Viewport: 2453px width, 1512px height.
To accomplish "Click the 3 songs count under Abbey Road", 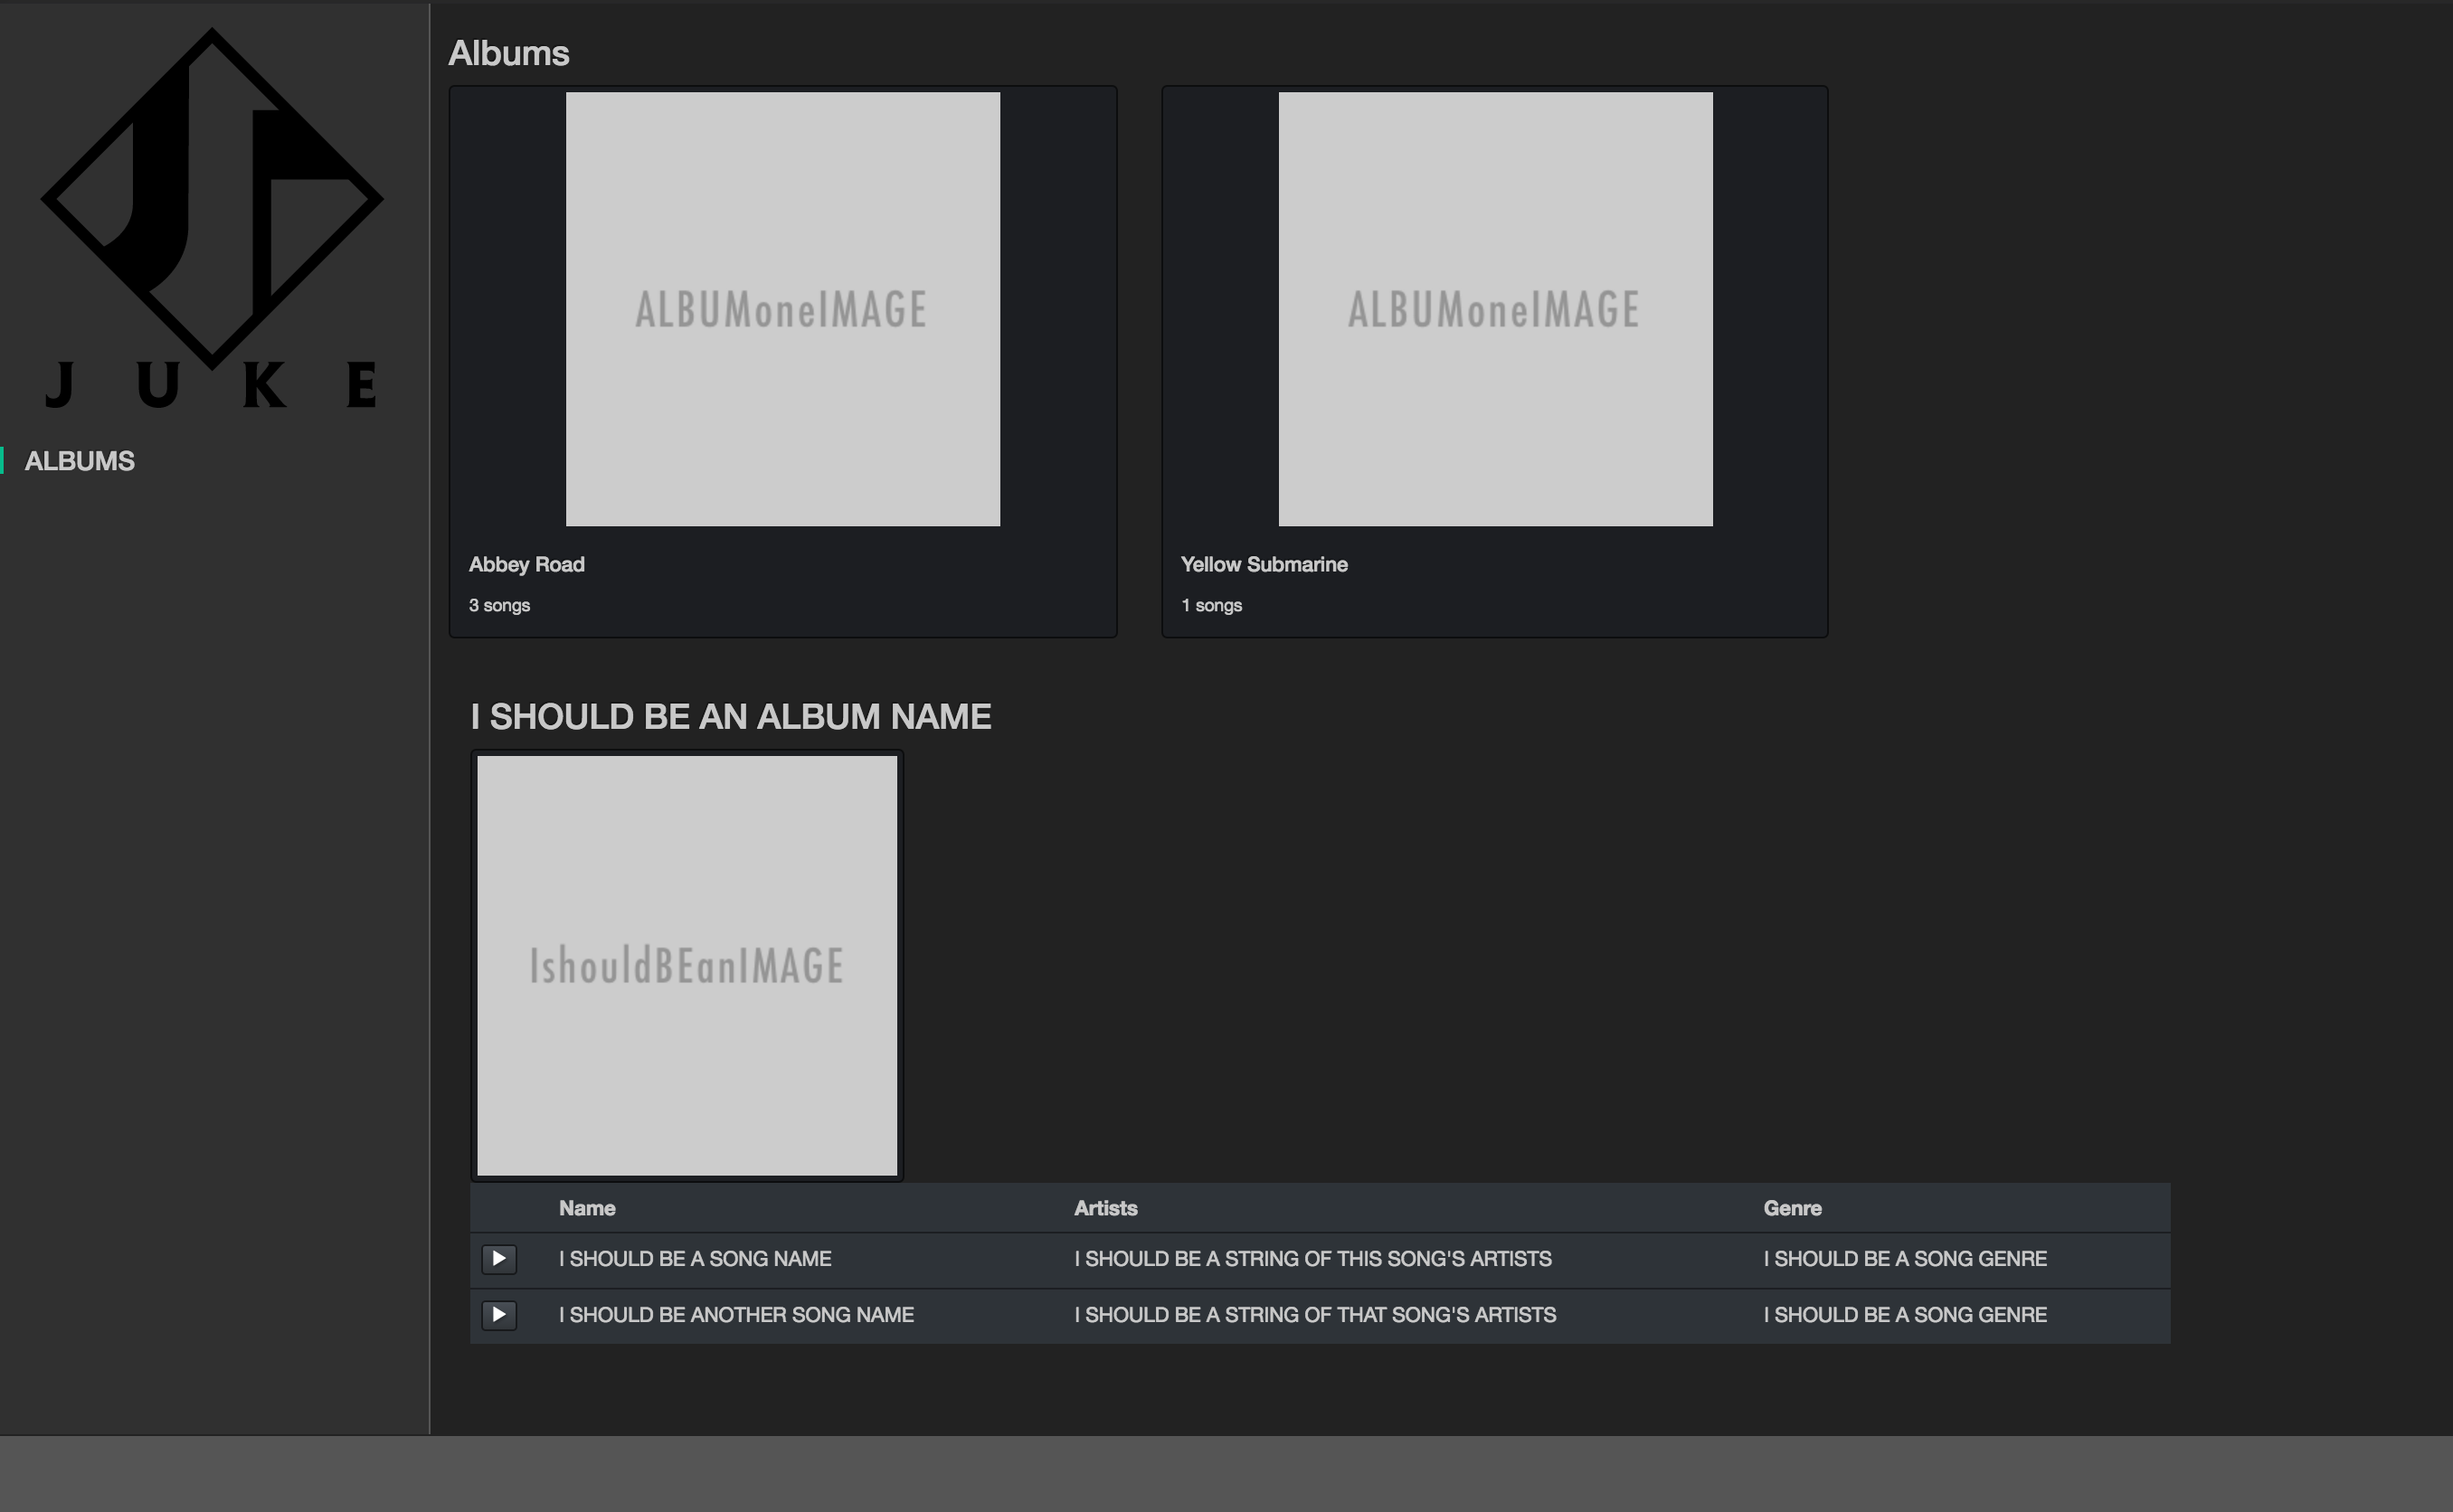I will pos(499,605).
